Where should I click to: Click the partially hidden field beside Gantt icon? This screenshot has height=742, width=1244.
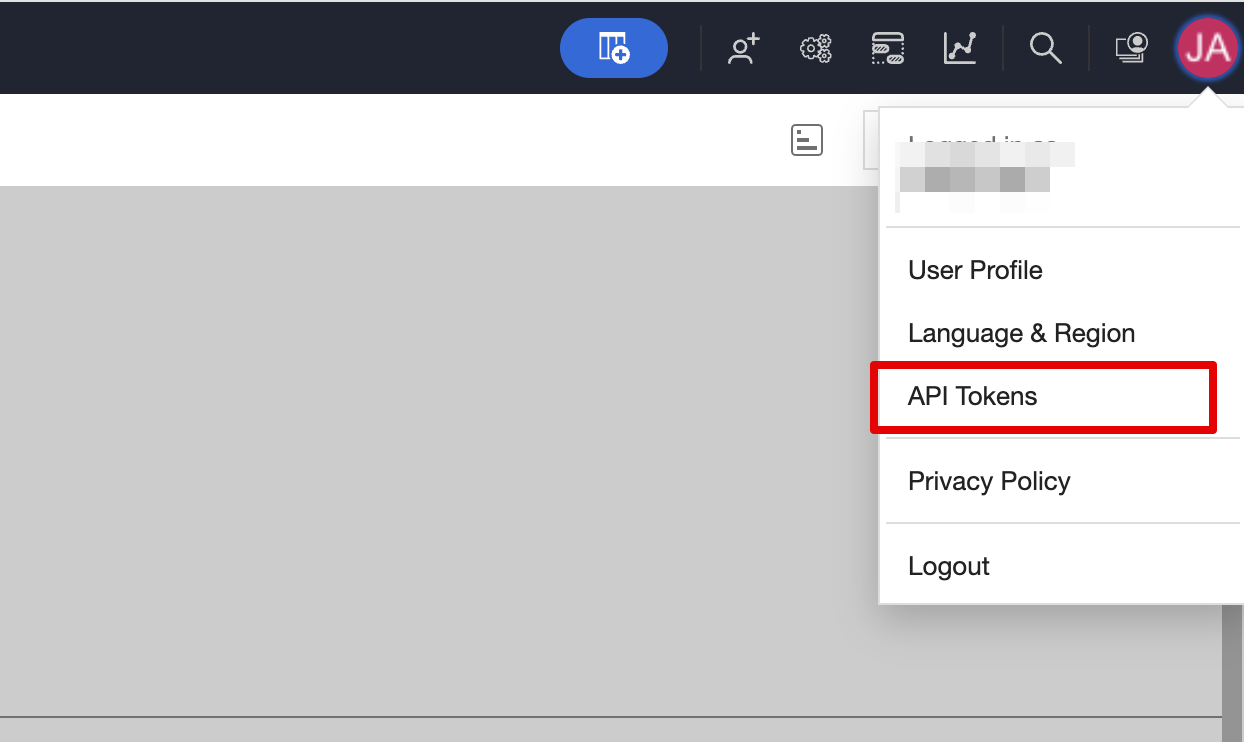(x=870, y=140)
